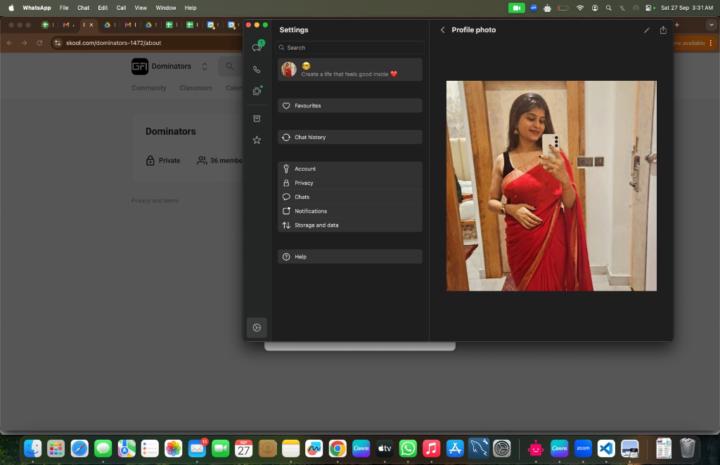Viewport: 720px width, 465px height.
Task: Click the profile card with avatar in settings
Action: point(349,69)
